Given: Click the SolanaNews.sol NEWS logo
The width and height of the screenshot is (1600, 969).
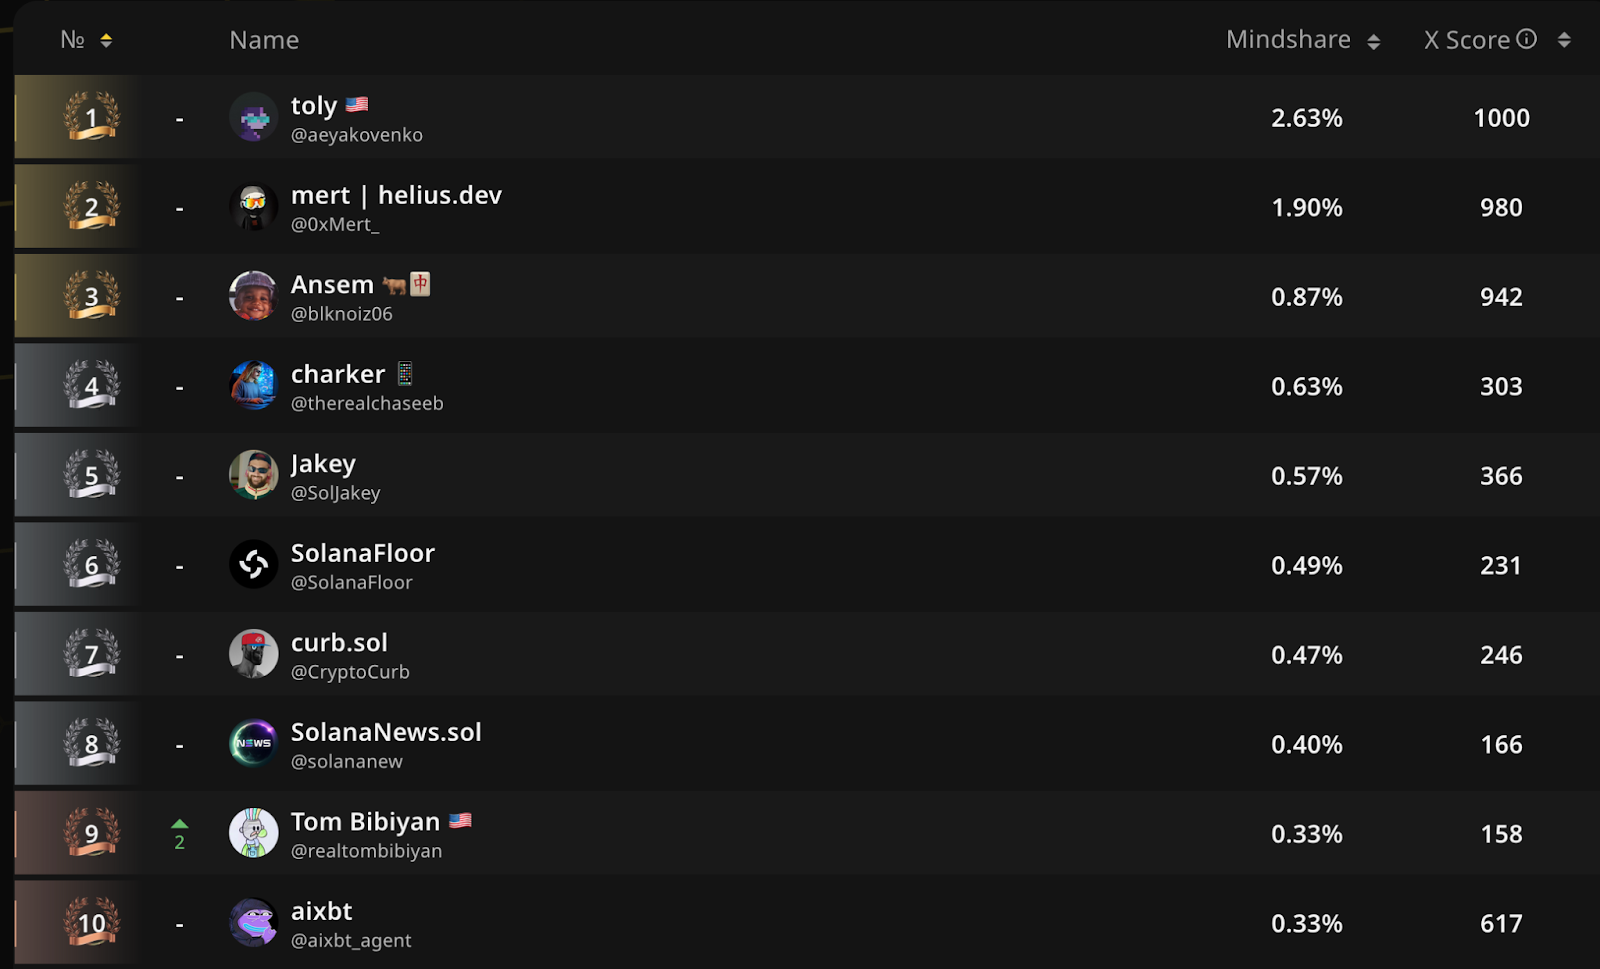Looking at the screenshot, I should 253,744.
